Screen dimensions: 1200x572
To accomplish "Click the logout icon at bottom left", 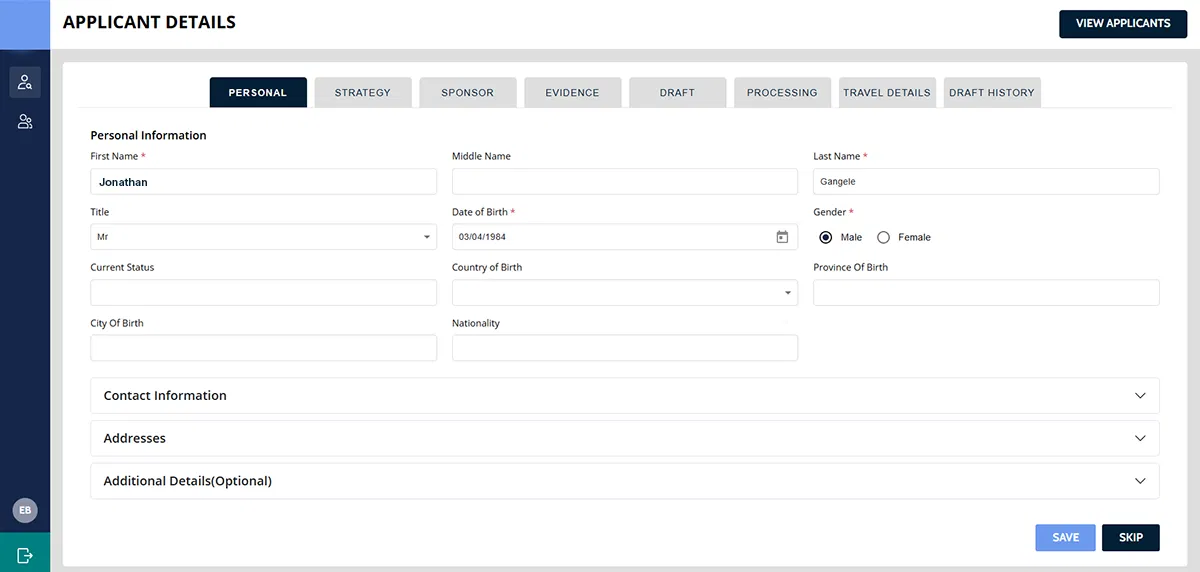I will [25, 555].
